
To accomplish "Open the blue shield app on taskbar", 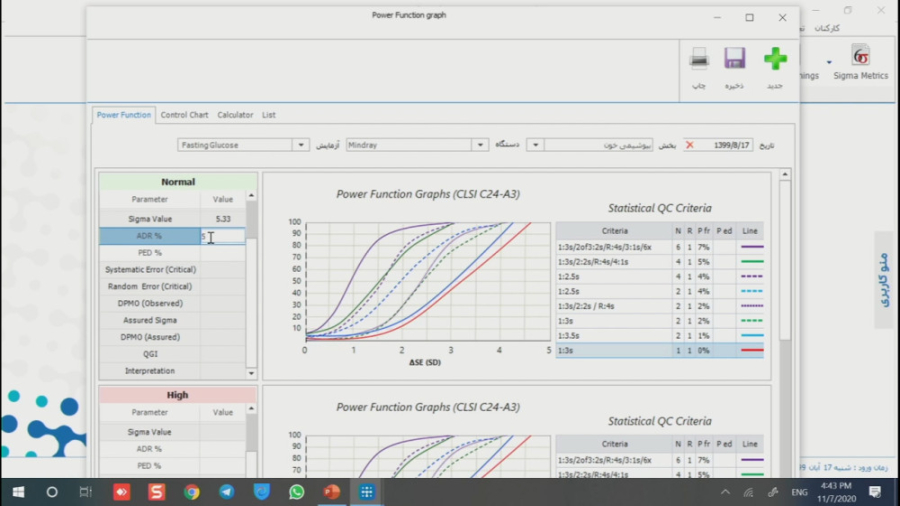I will click(262, 492).
